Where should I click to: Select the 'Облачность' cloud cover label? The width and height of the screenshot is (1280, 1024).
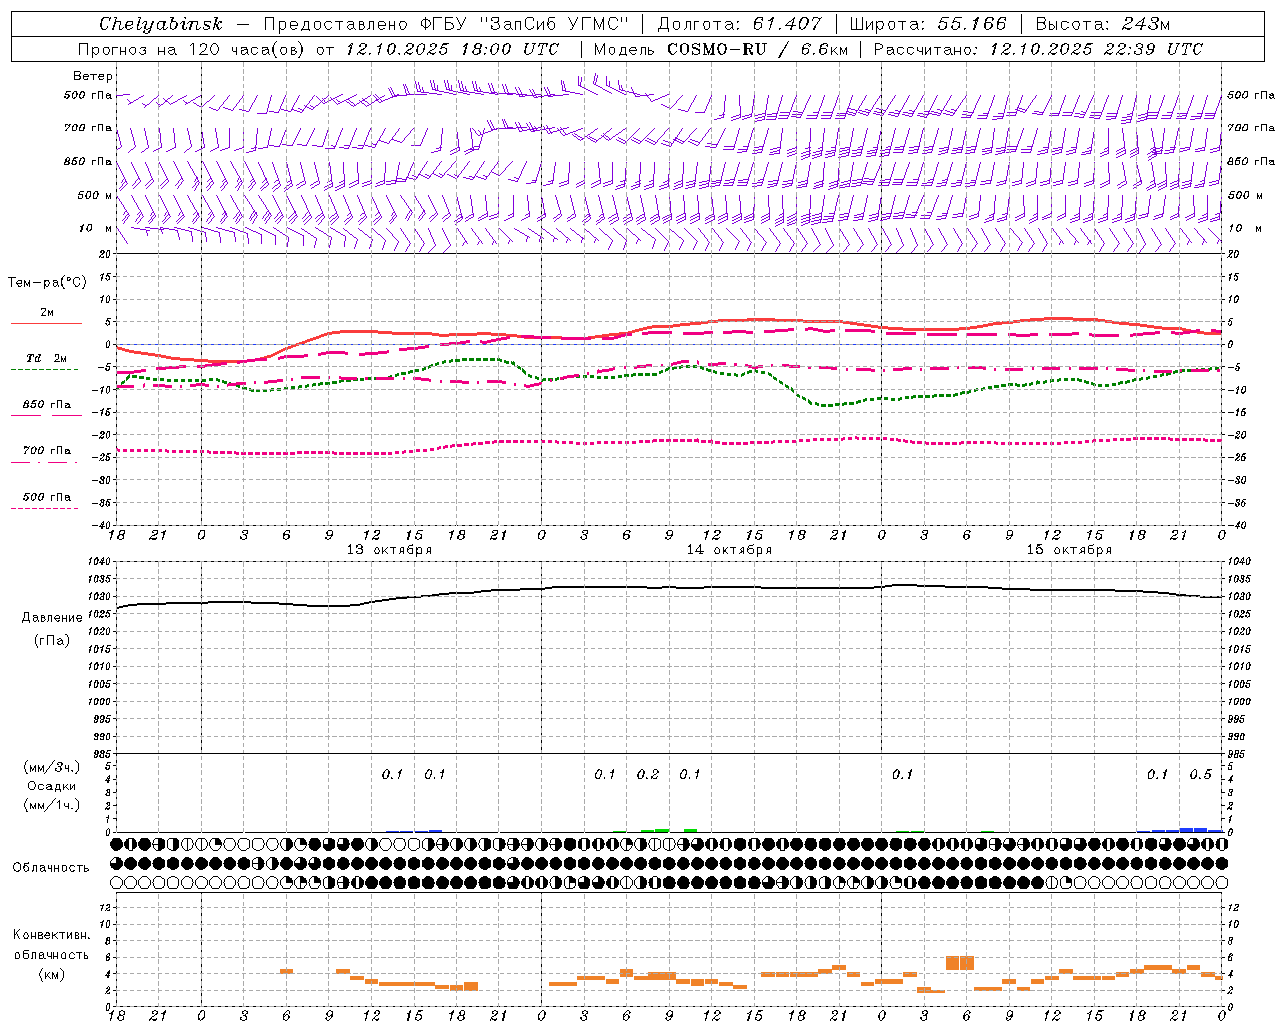(x=51, y=868)
